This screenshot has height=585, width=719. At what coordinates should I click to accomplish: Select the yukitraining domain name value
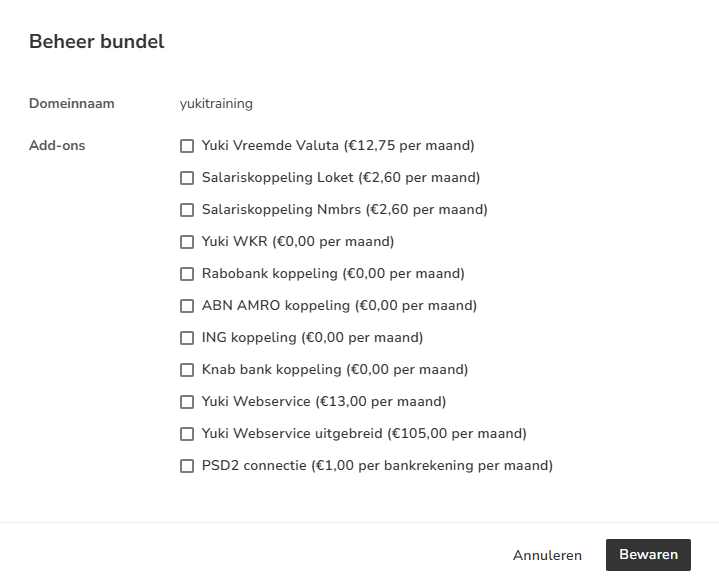216,103
